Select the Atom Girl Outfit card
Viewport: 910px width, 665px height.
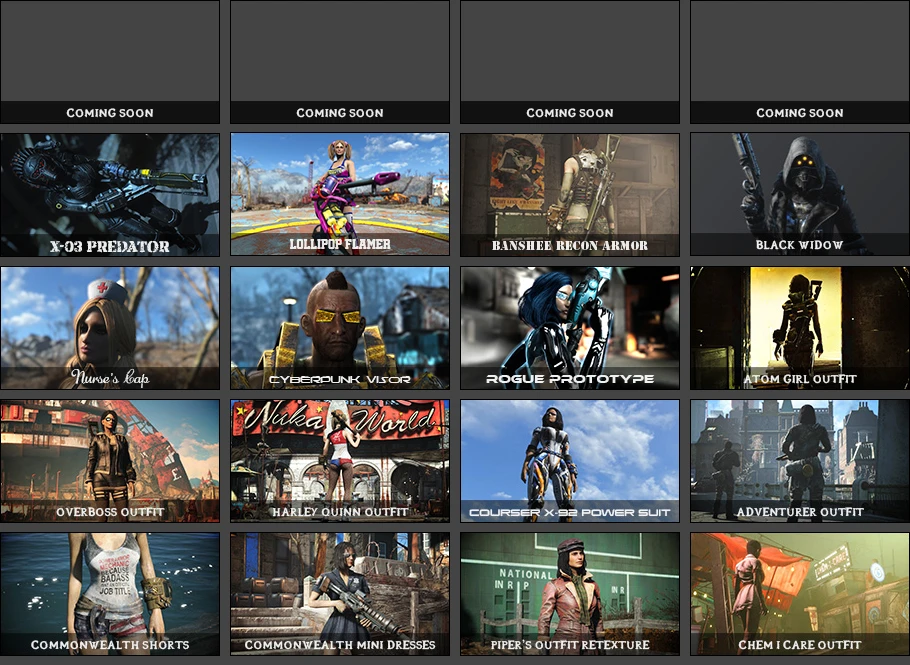[800, 328]
